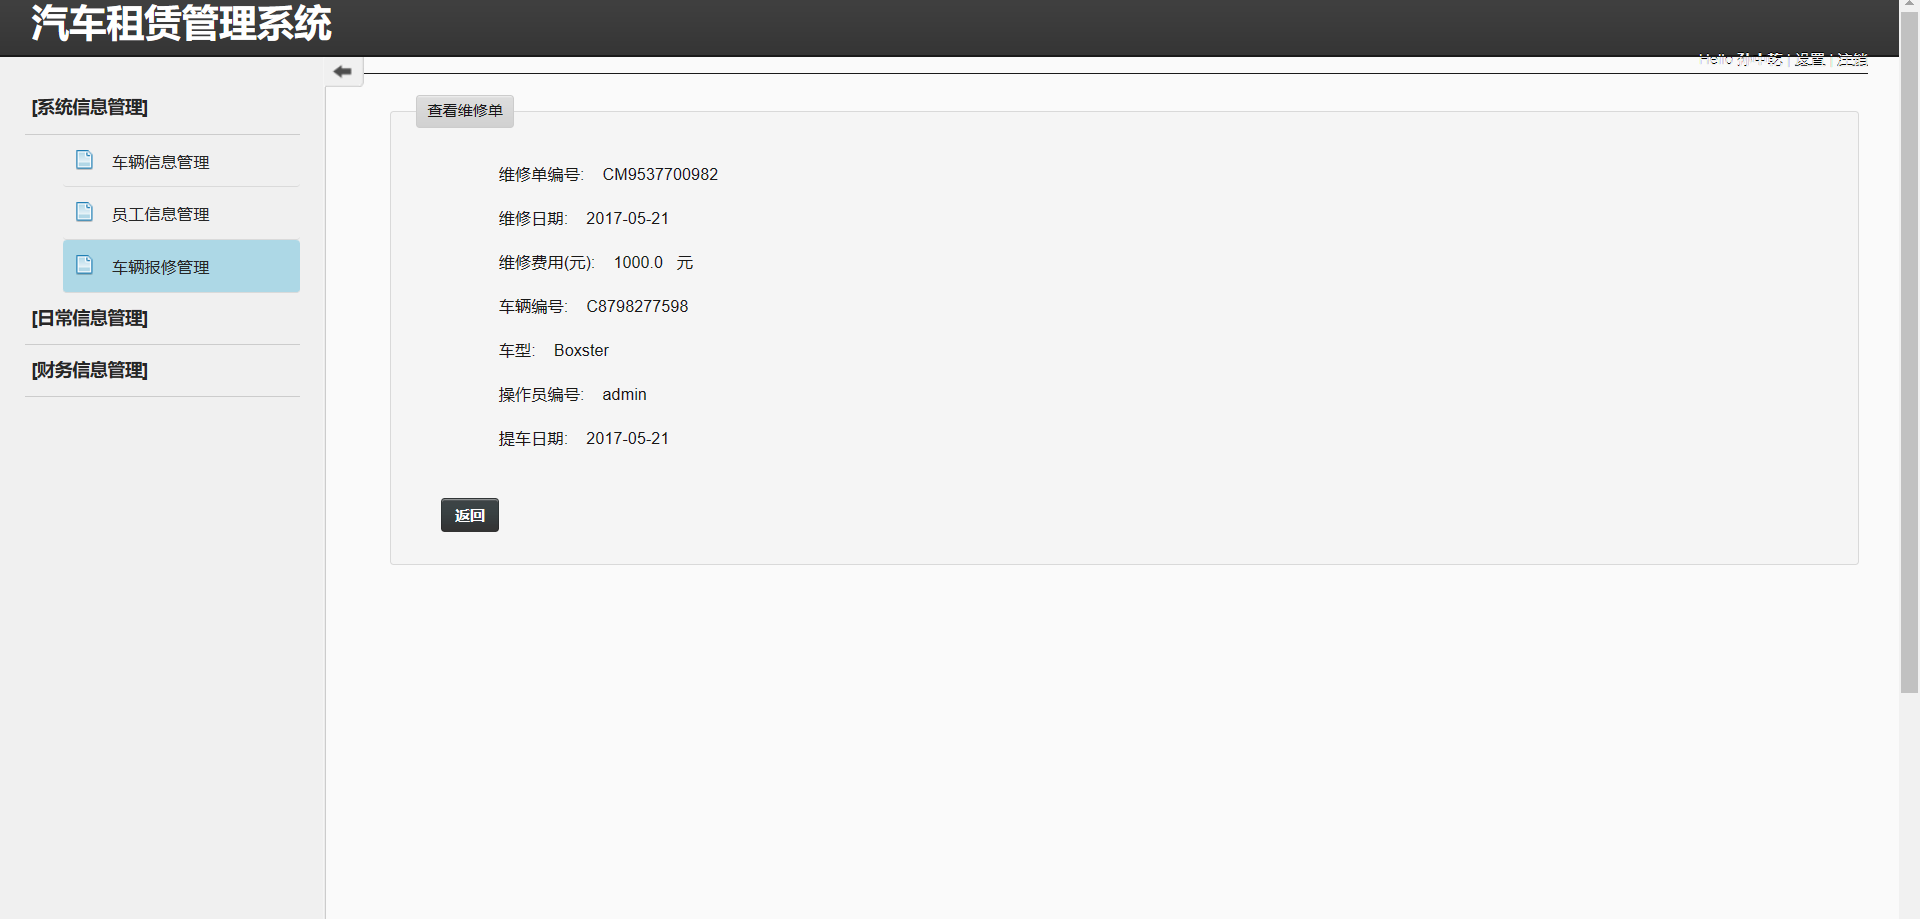Click the 返回 button

coord(470,515)
